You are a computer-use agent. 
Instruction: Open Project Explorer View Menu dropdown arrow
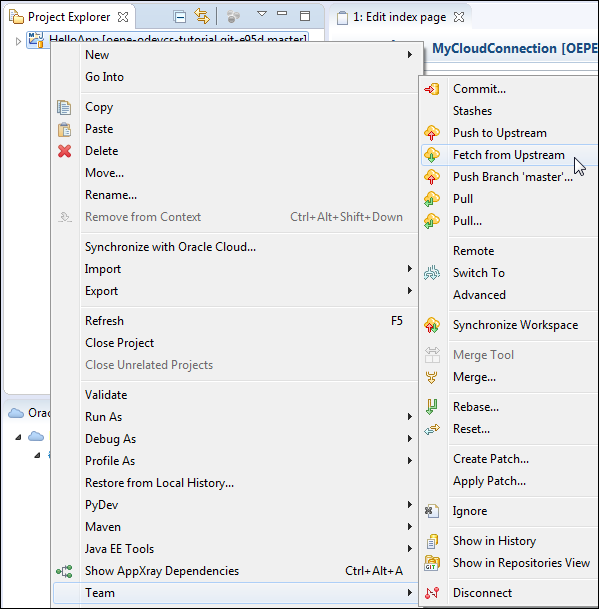262,14
